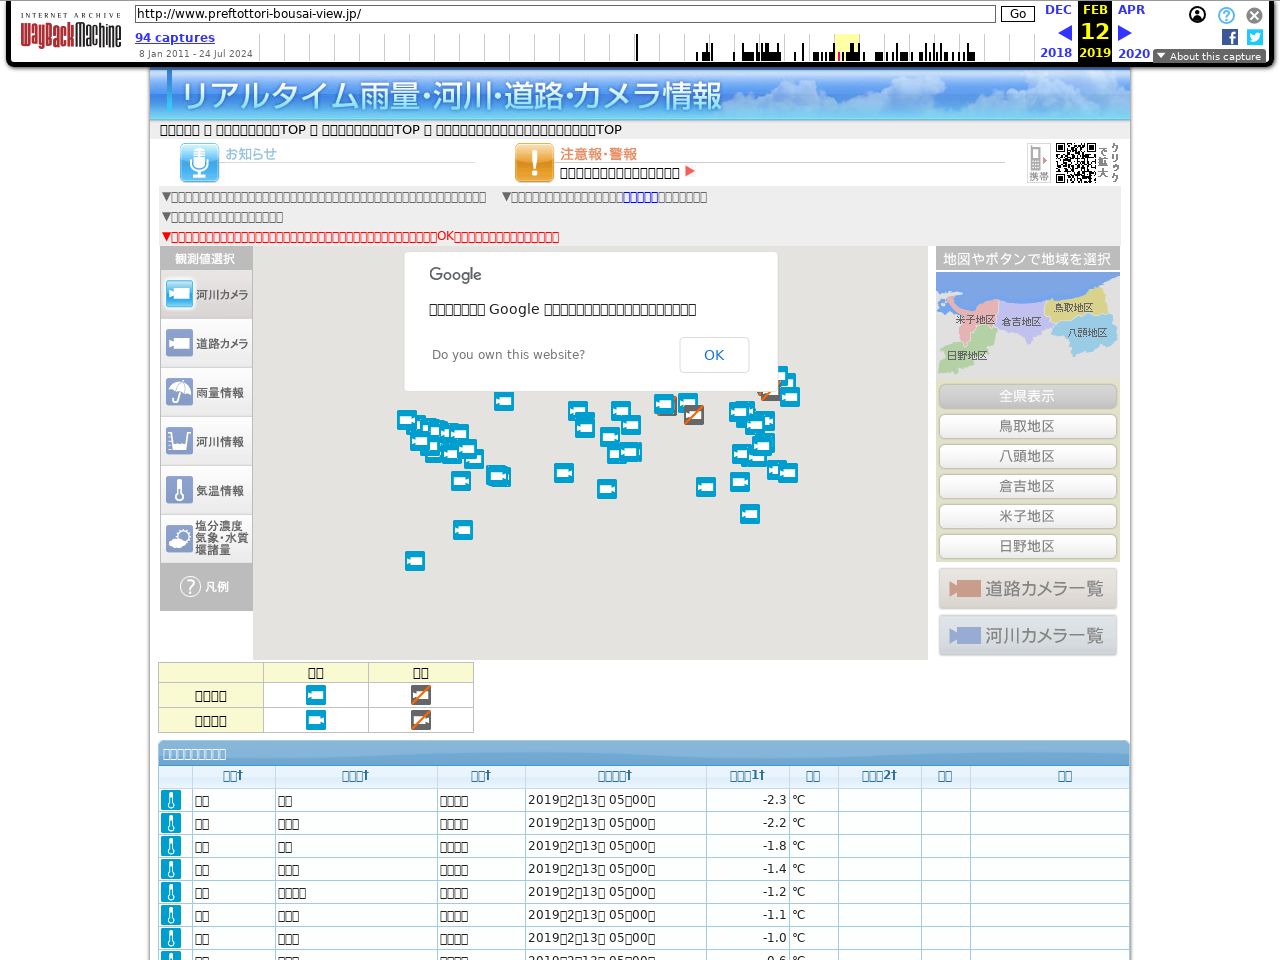Open the 94 captures link
Image resolution: width=1280 pixels, height=960 pixels.
click(x=175, y=37)
